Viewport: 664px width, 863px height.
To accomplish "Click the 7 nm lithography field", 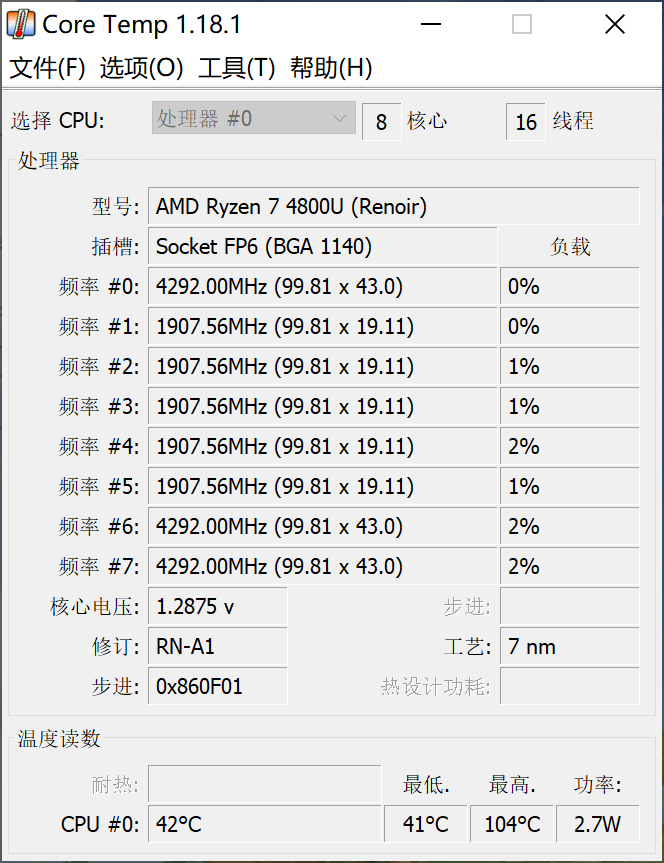I will pyautogui.click(x=570, y=647).
